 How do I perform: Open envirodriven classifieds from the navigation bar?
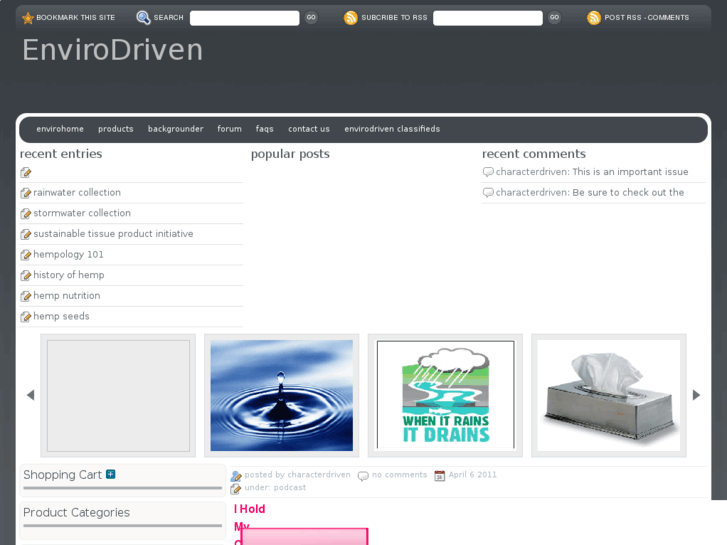point(392,129)
